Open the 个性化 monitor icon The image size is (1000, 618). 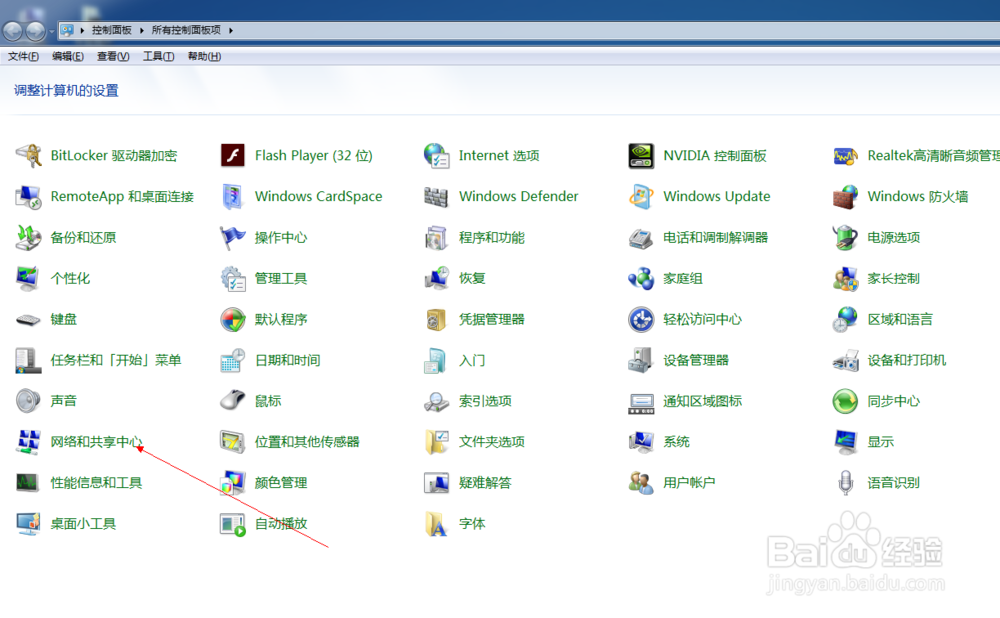(x=28, y=279)
